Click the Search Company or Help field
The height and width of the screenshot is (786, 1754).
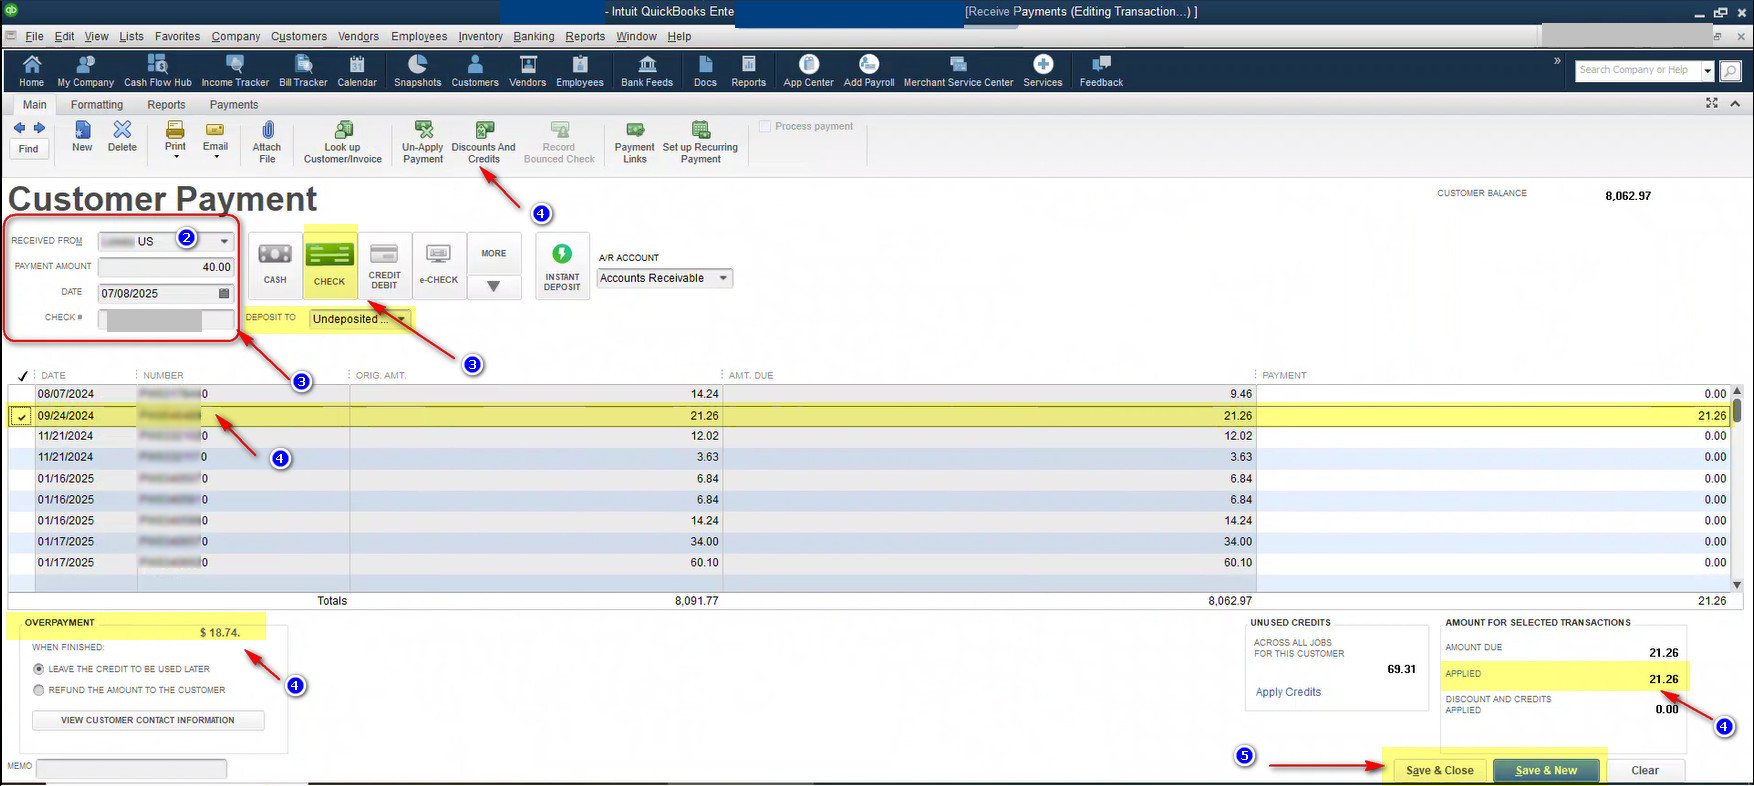1637,71
